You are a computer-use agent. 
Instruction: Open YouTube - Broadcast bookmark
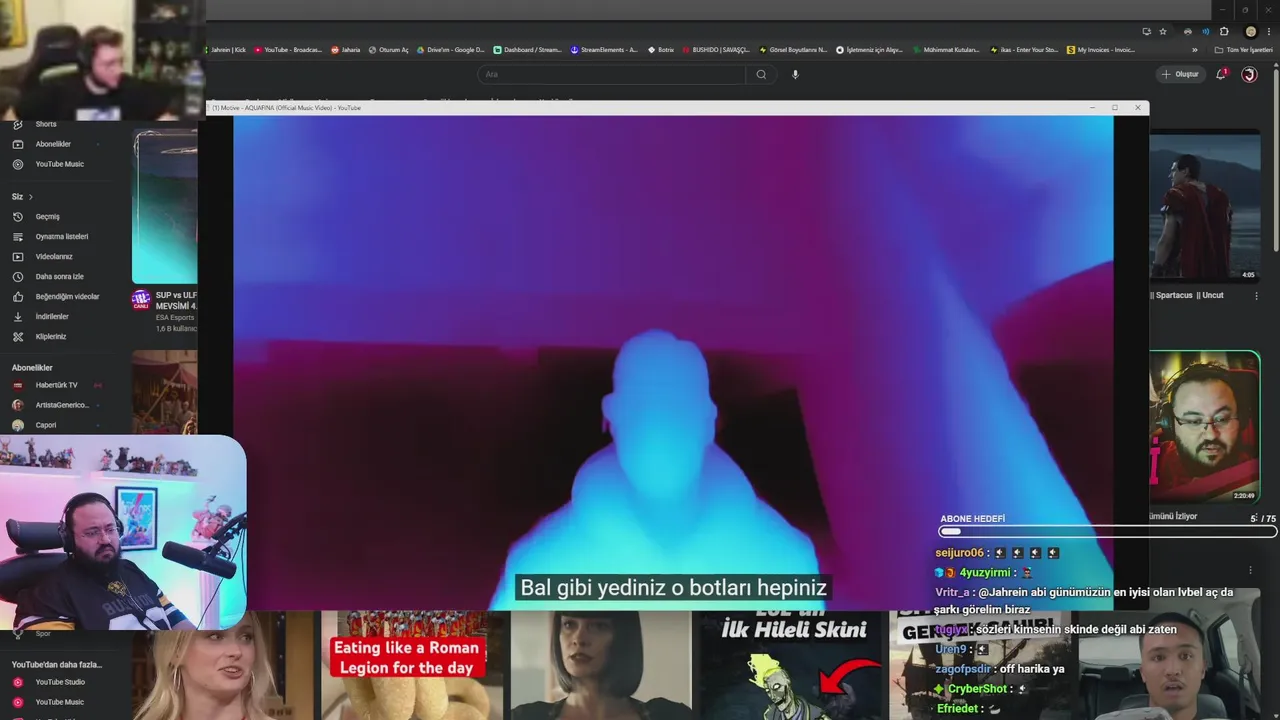click(x=289, y=49)
